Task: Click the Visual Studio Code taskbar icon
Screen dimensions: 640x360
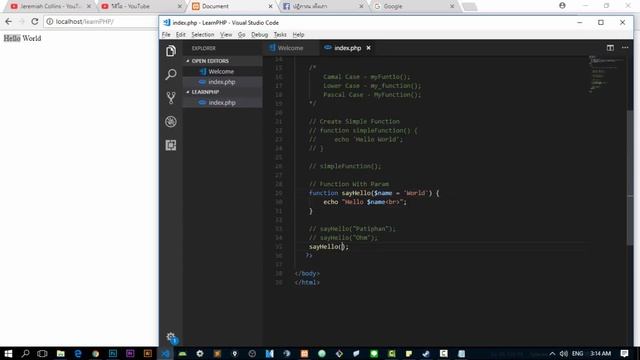Action: coord(165,353)
